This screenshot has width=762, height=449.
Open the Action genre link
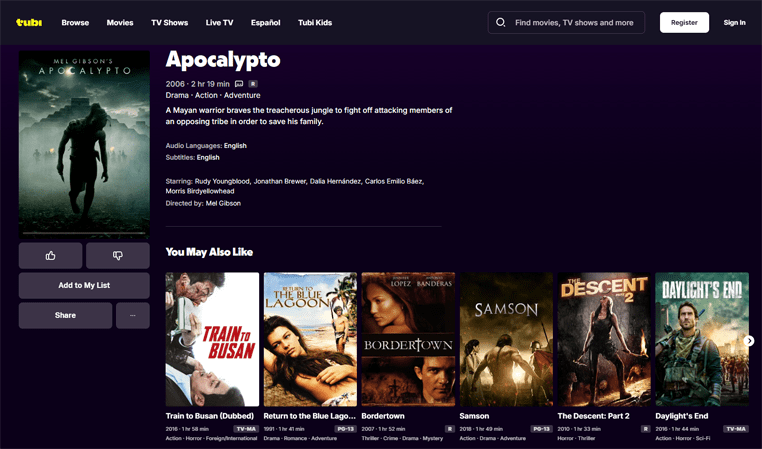click(206, 95)
